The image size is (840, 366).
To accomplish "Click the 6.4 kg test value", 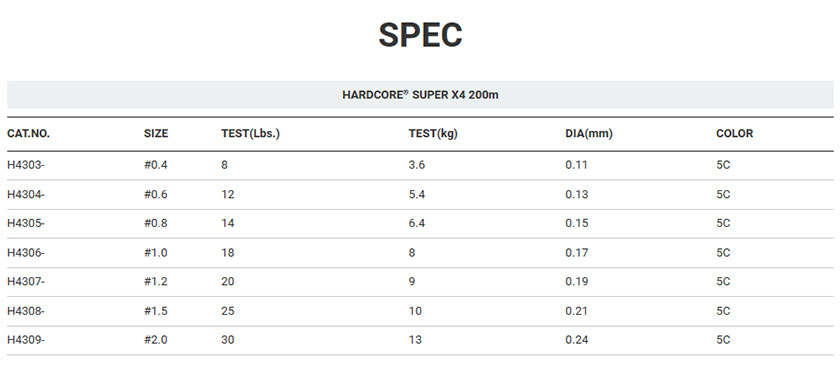I will [x=417, y=223].
